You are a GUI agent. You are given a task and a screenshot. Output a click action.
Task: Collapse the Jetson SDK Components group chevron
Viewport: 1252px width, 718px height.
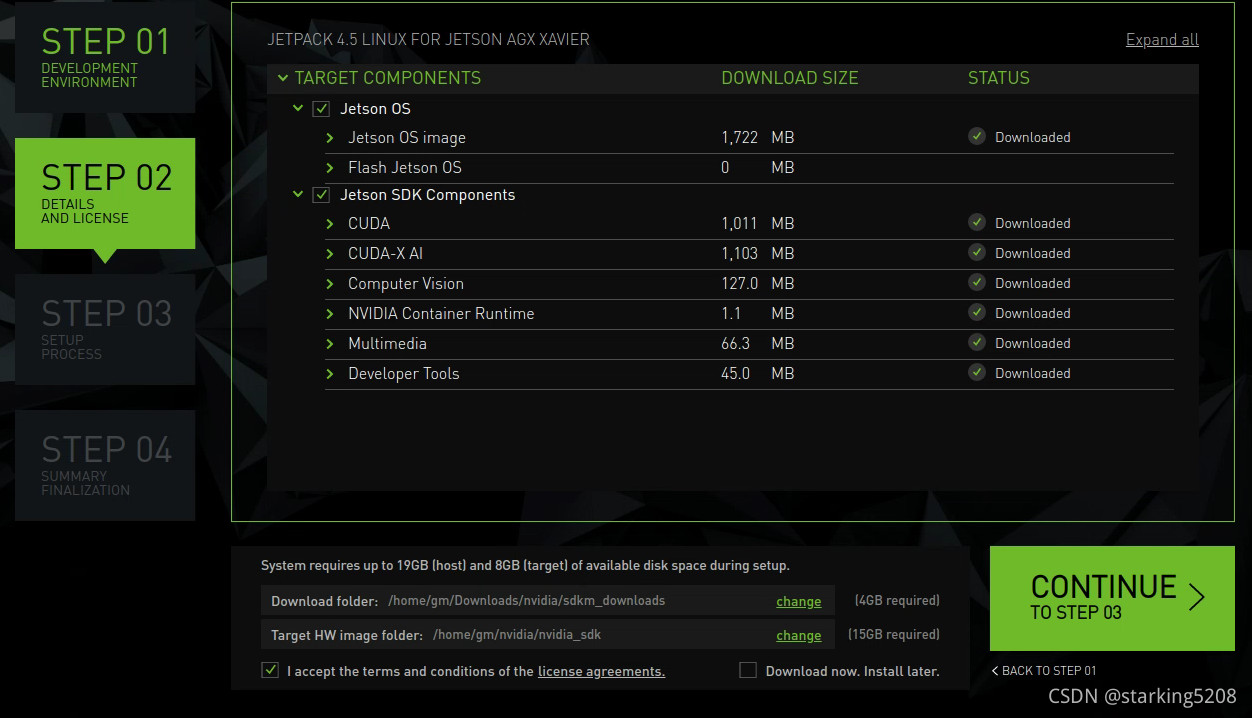click(x=298, y=194)
